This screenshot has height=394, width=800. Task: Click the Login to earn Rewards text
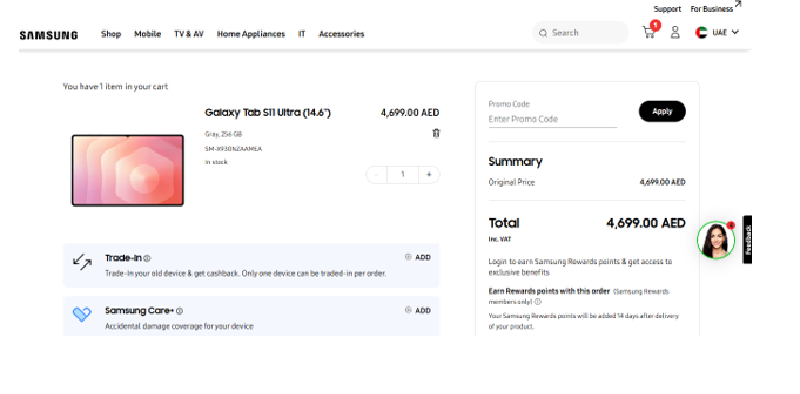pos(580,267)
